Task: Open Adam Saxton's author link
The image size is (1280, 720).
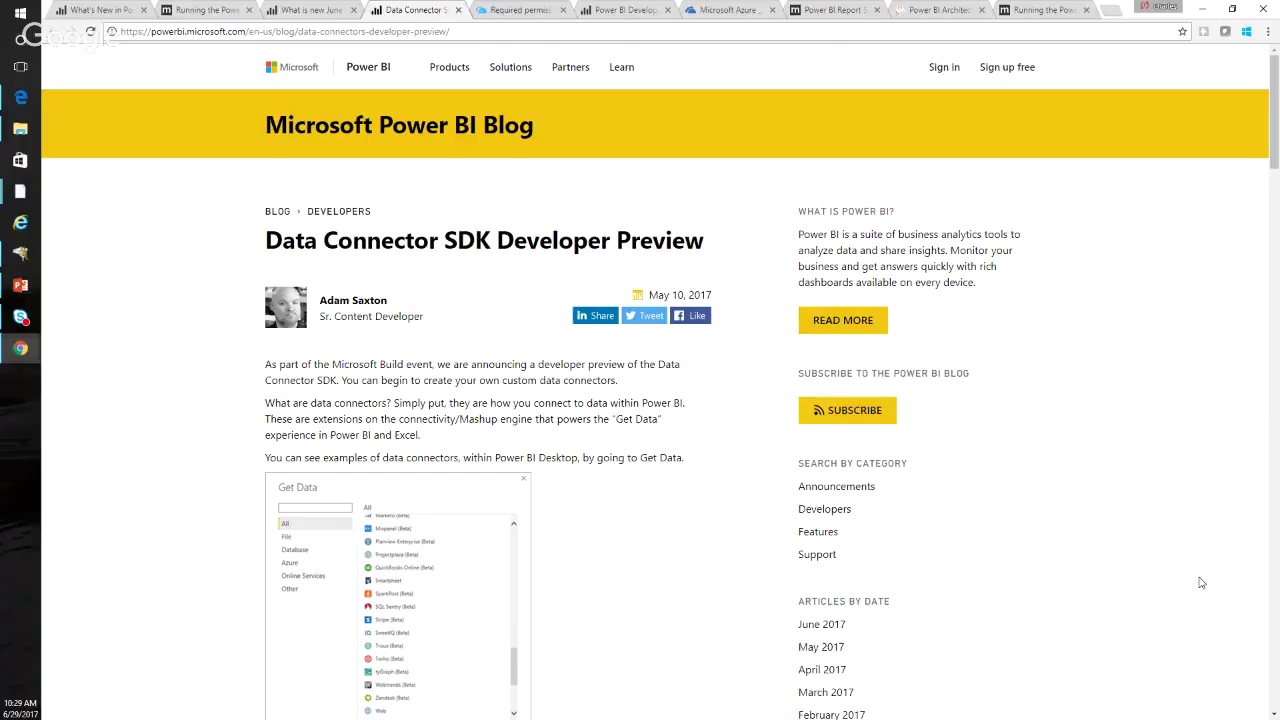Action: [x=353, y=300]
